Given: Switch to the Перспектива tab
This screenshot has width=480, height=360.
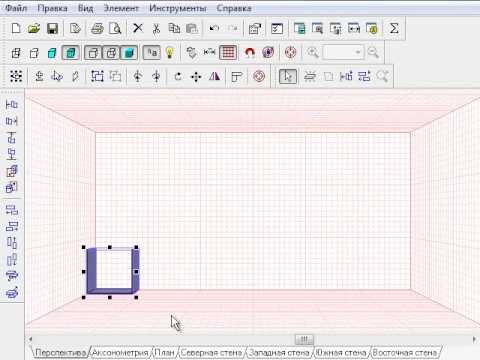Looking at the screenshot, I should point(60,352).
